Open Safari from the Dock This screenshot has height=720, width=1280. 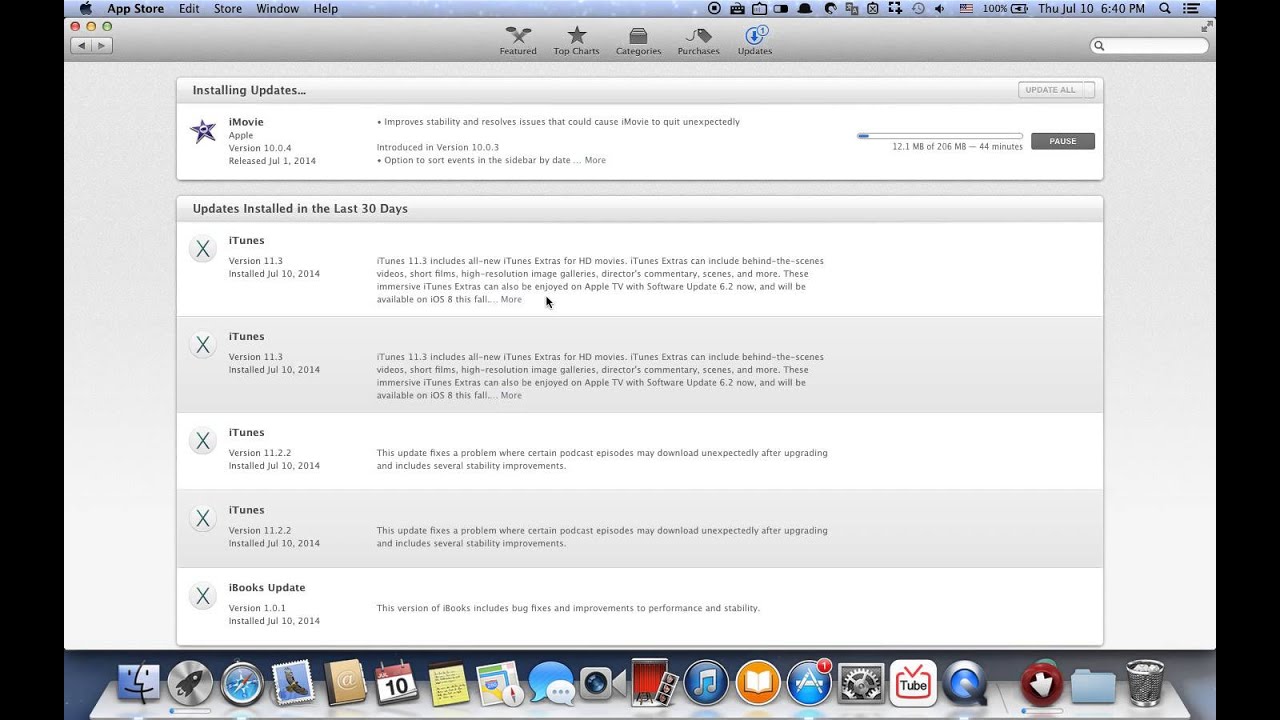[x=242, y=684]
